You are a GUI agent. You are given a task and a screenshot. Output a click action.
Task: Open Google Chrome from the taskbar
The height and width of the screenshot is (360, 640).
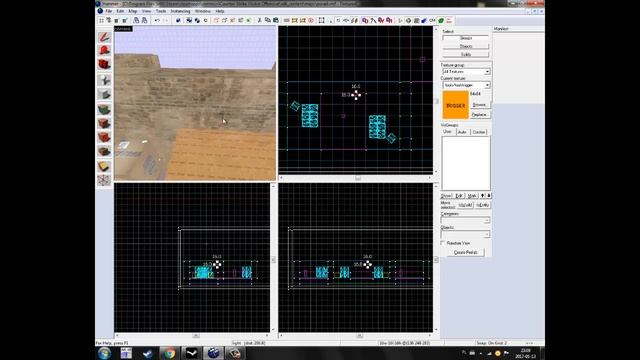(x=169, y=353)
